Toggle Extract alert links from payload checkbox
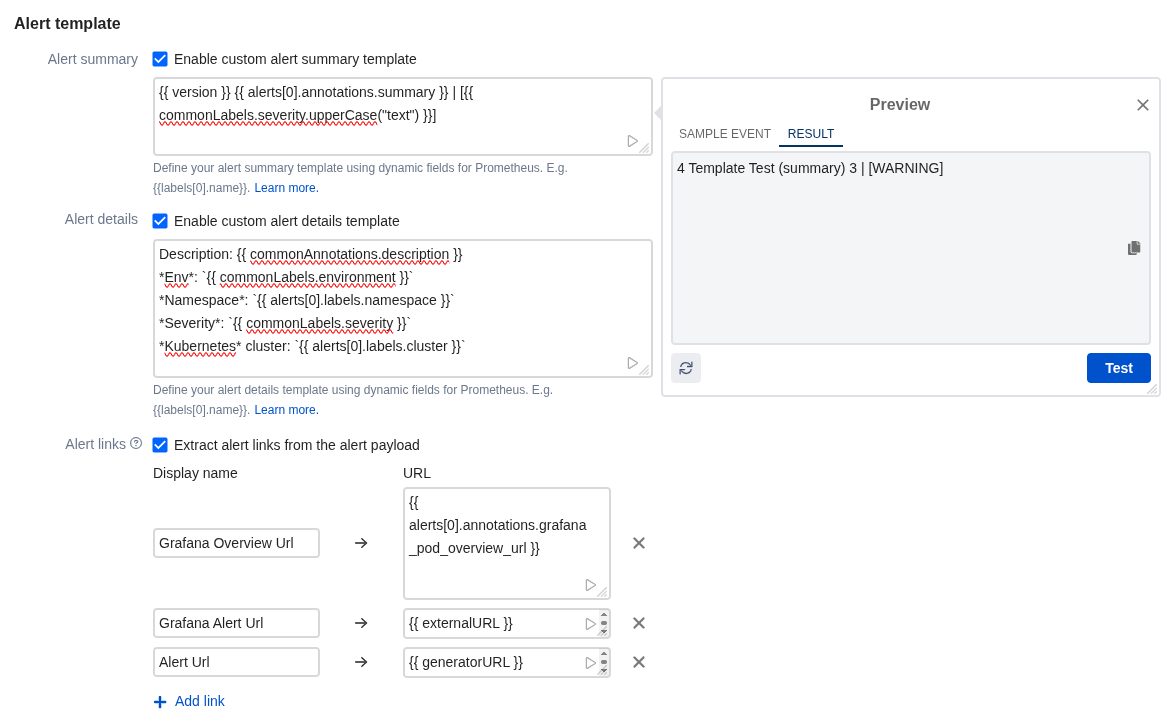 (x=160, y=445)
